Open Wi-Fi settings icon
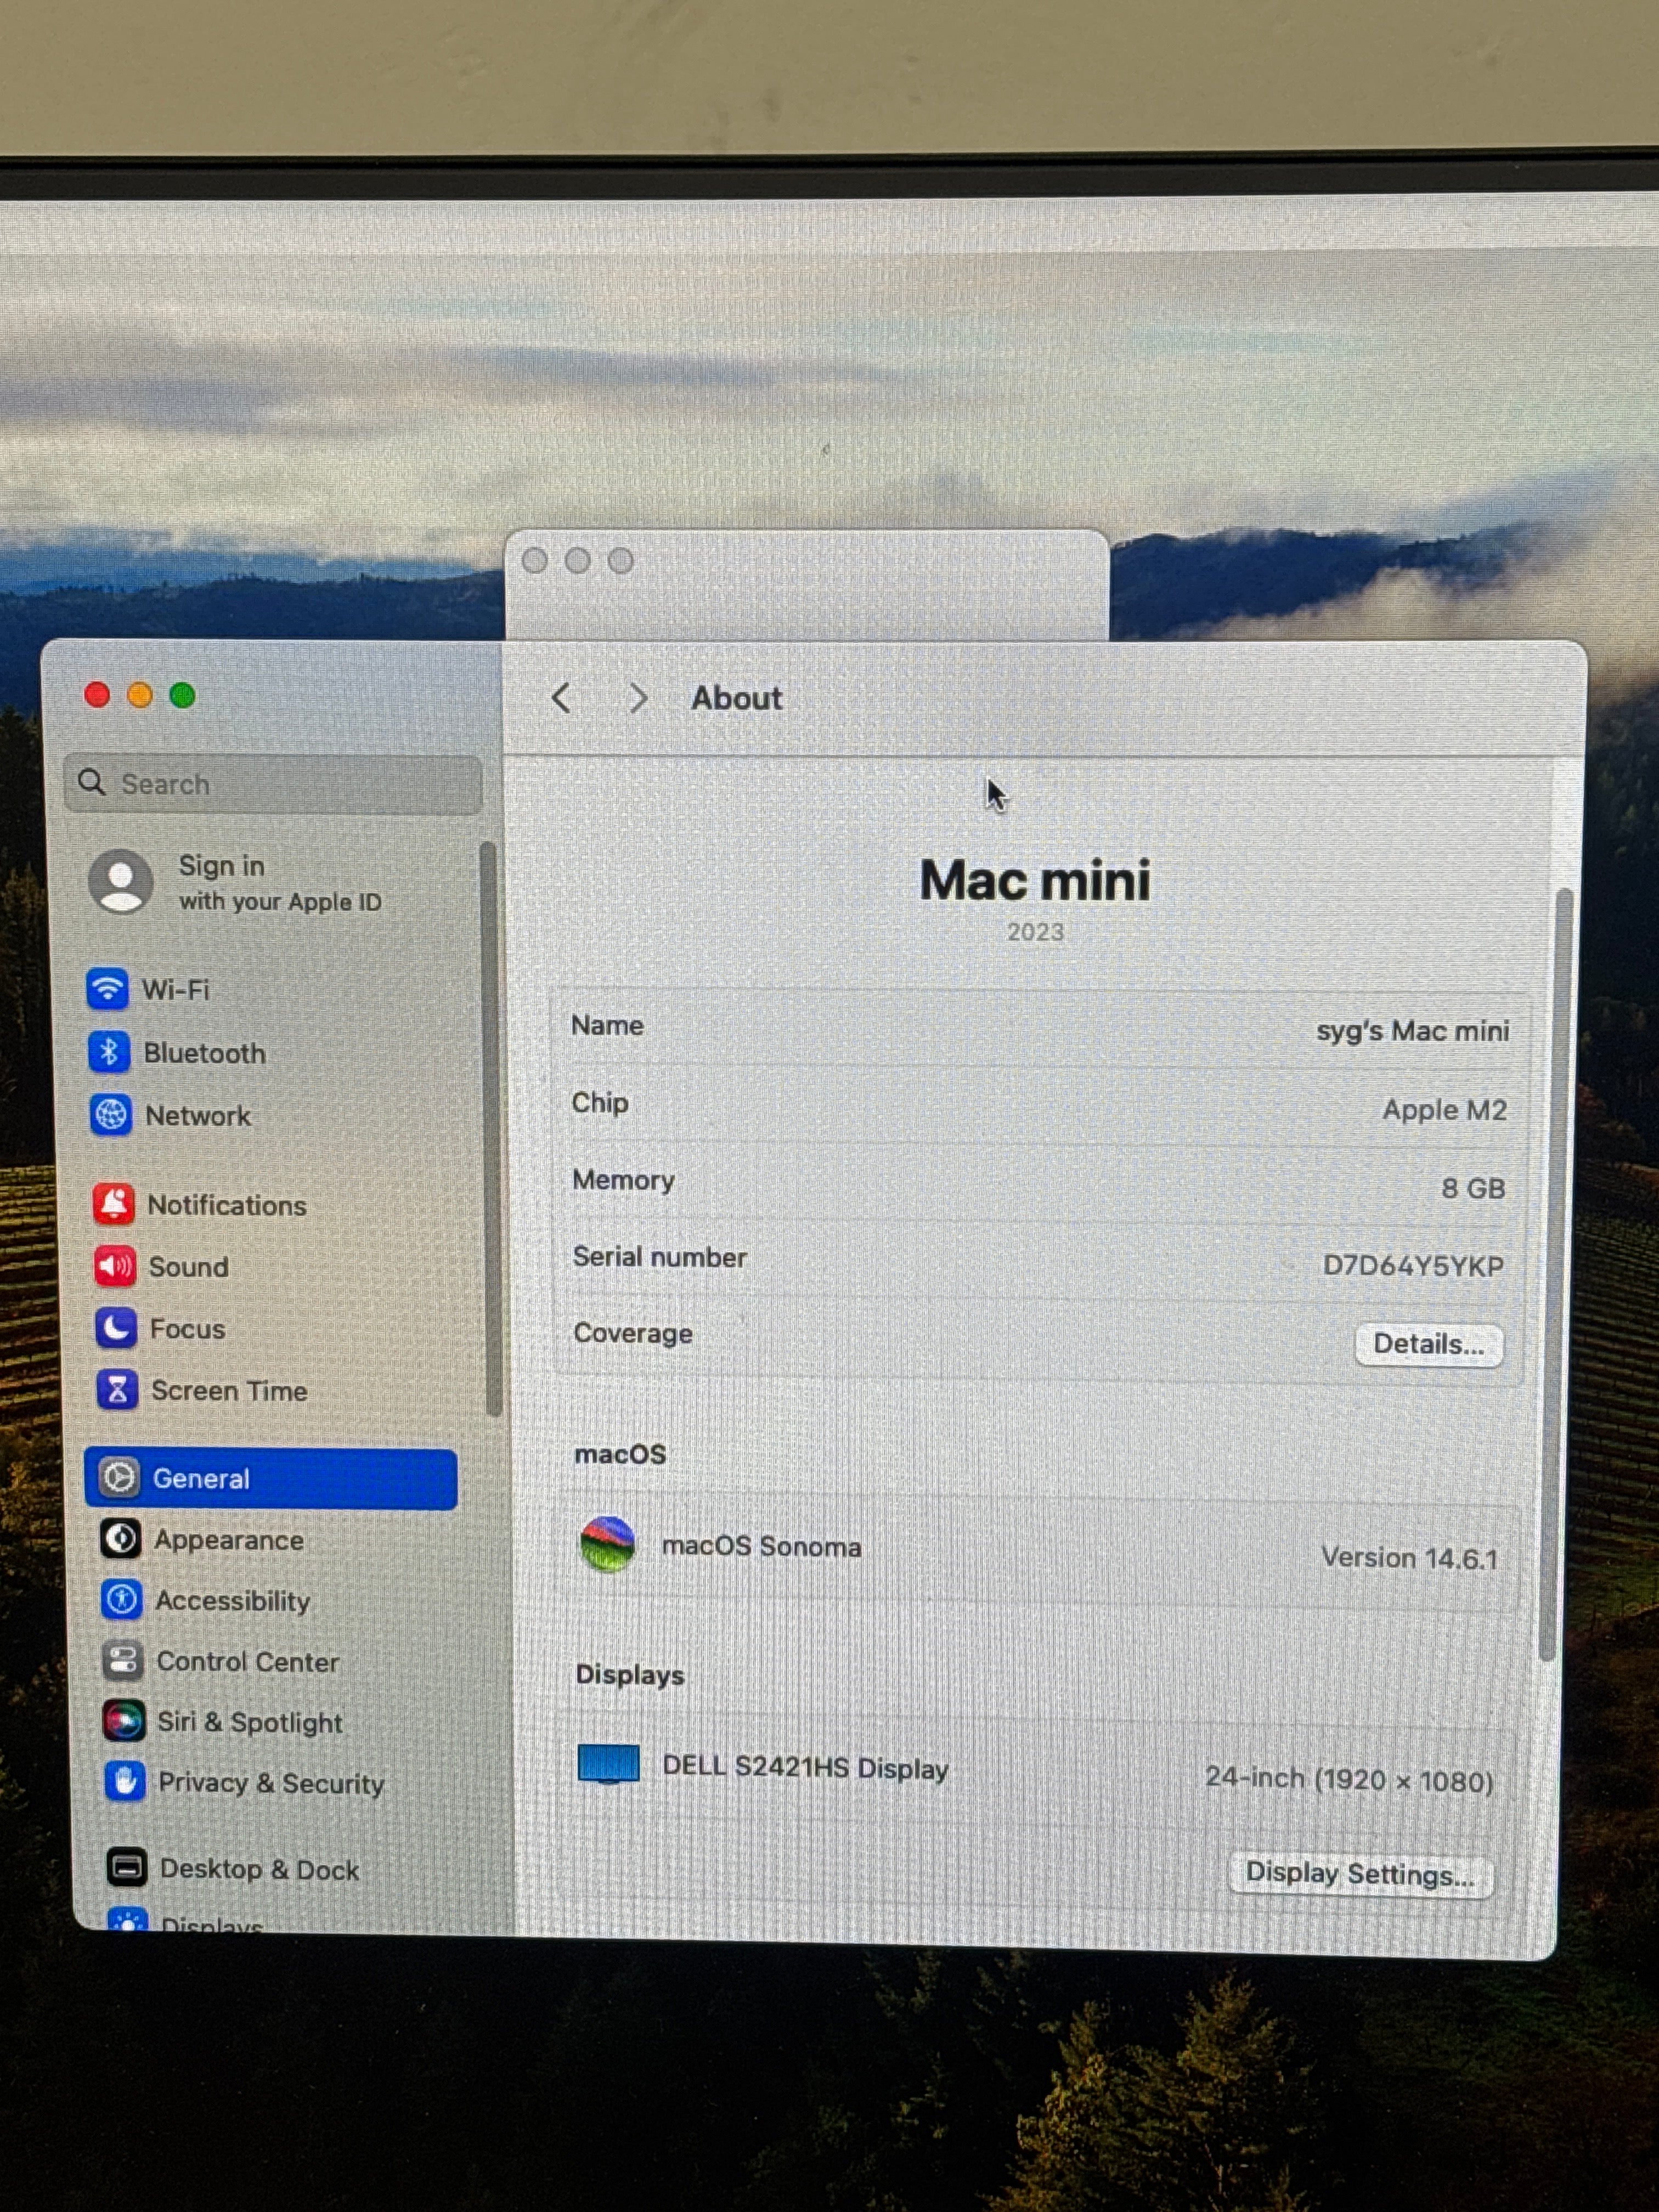The height and width of the screenshot is (2212, 1659). [107, 989]
